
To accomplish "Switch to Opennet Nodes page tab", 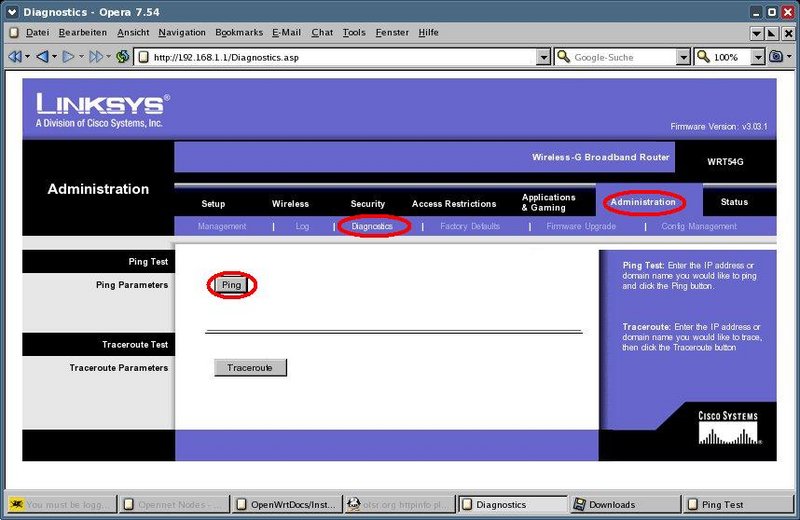I will click(174, 505).
